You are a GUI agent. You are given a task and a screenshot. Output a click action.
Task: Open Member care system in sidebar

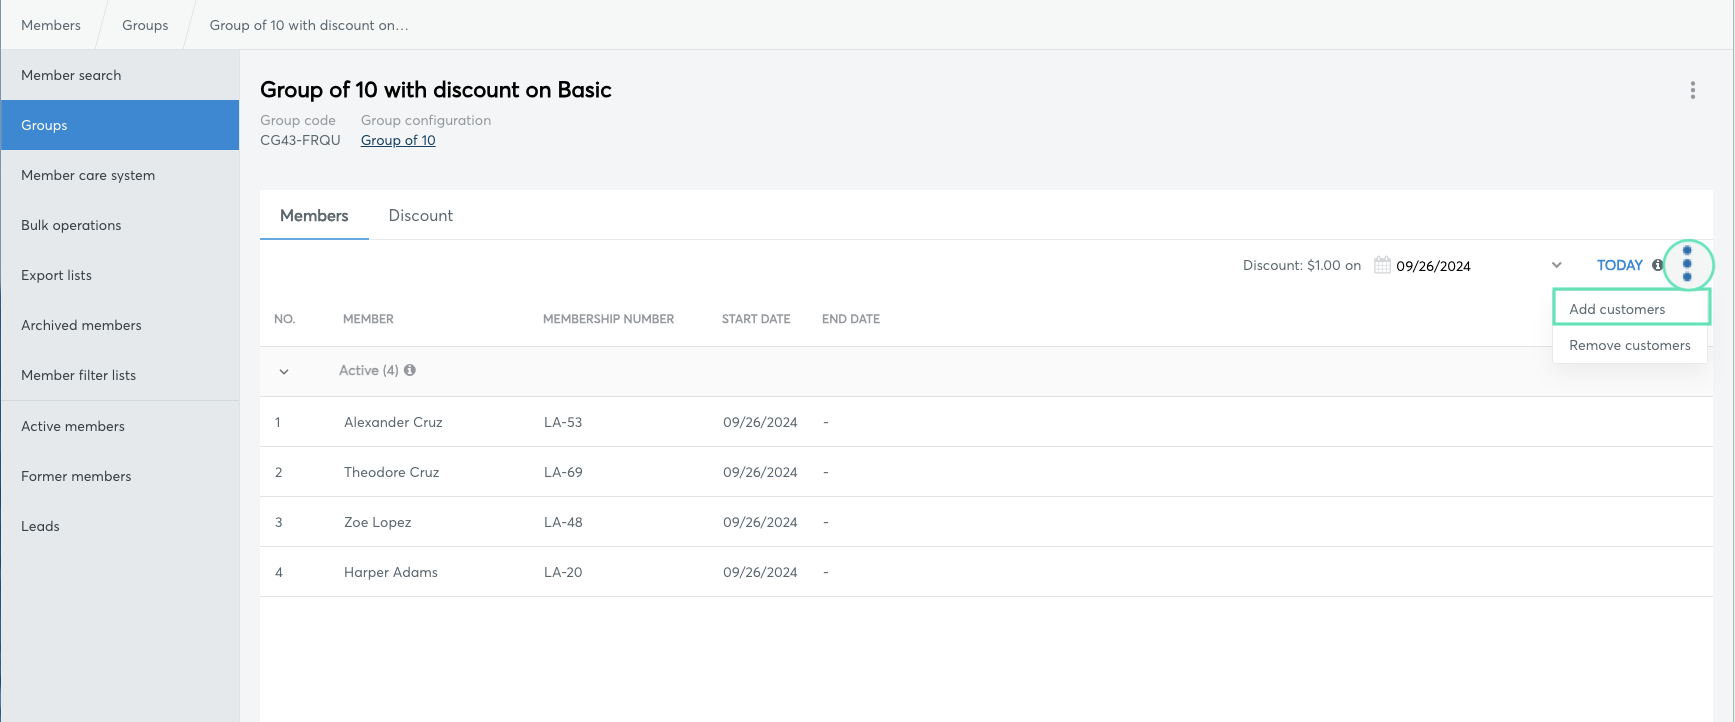tap(120, 175)
